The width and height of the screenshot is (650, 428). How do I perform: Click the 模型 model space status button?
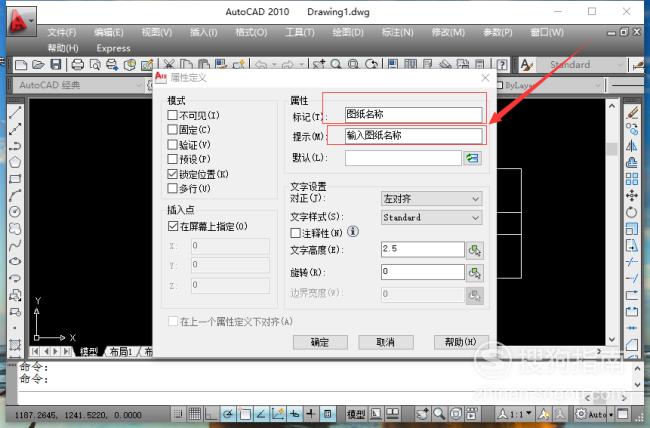[x=356, y=413]
